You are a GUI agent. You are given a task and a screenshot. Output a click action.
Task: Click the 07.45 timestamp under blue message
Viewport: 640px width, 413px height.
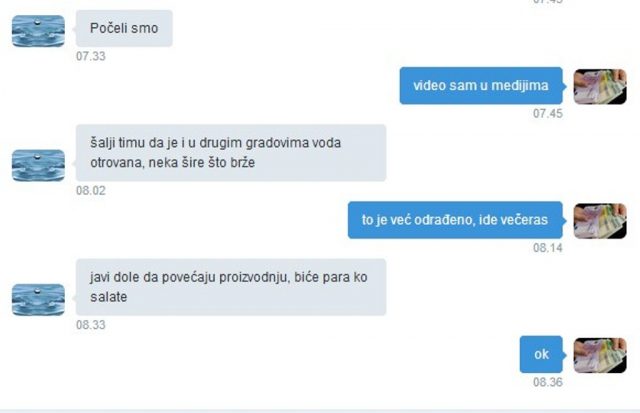click(548, 113)
